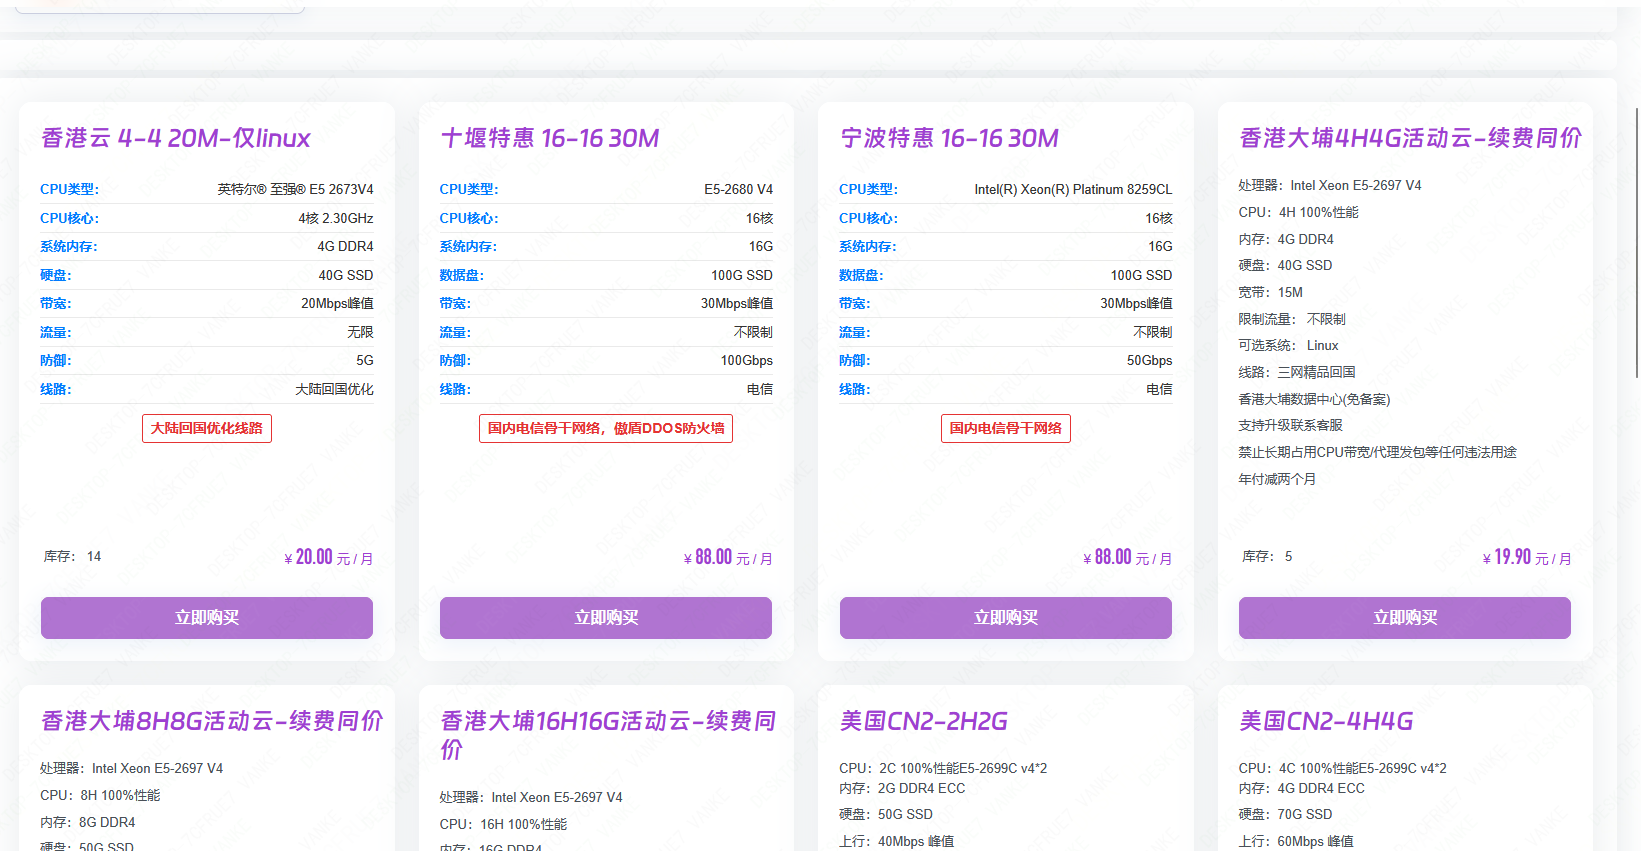The width and height of the screenshot is (1641, 851).
Task: Select the 十堰特惠 16-16 30M heading
Action: coord(549,138)
